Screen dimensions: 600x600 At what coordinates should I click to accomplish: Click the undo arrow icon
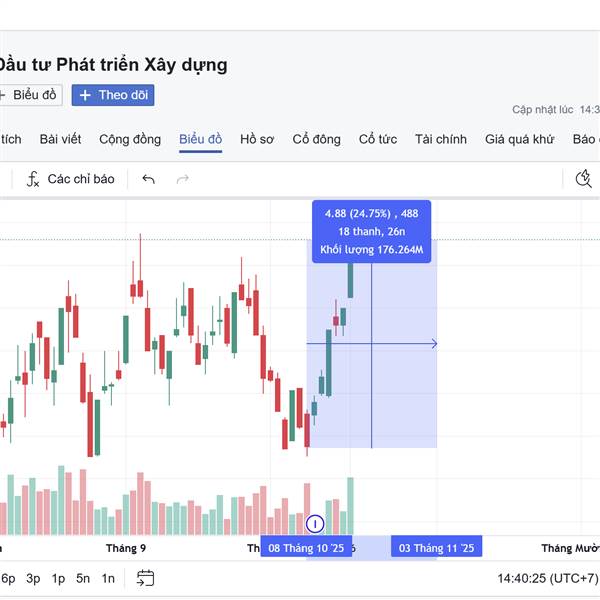(149, 179)
